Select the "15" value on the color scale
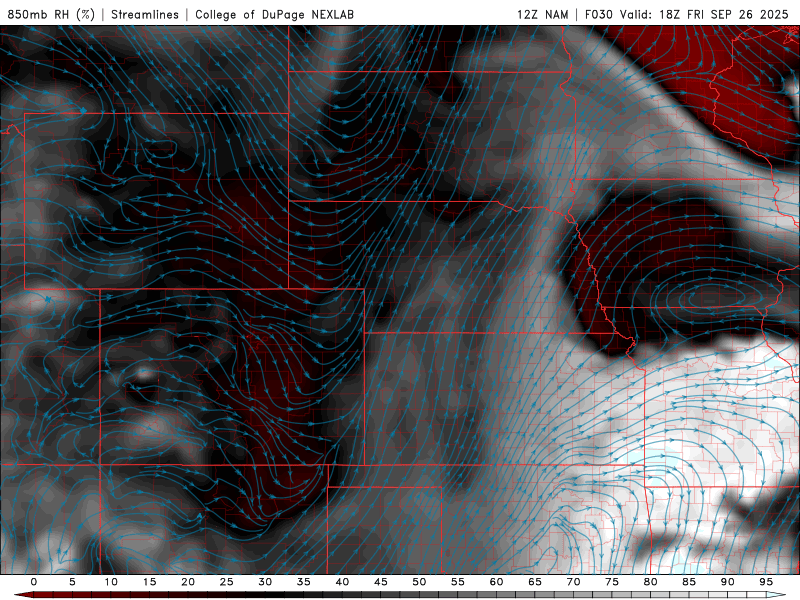Viewport: 800px width, 600px height. tap(149, 582)
